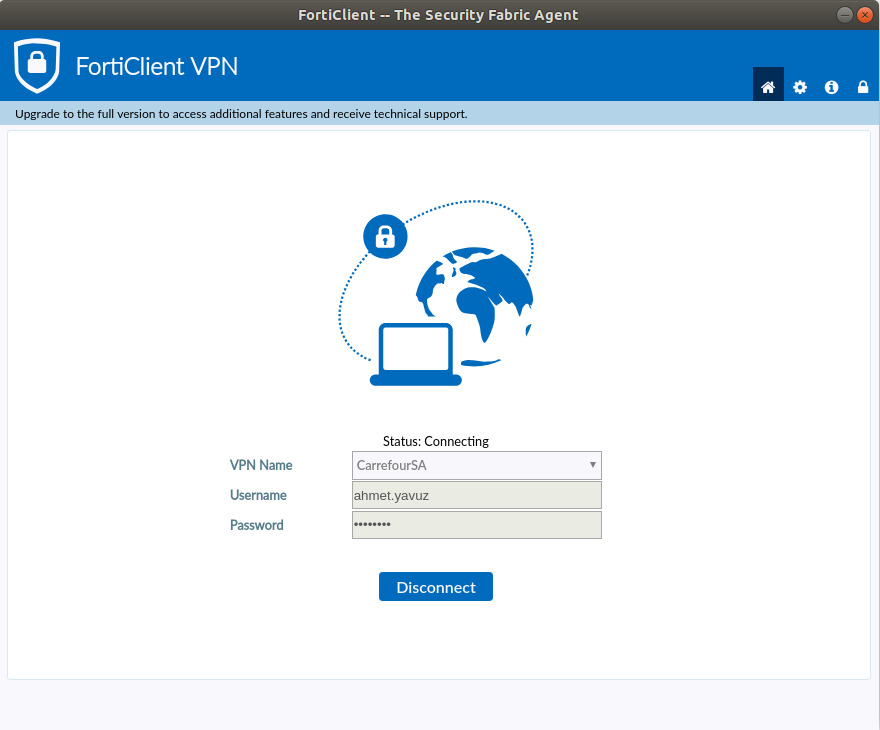This screenshot has height=730, width=880.
Task: Click the Disconnect button
Action: point(436,587)
